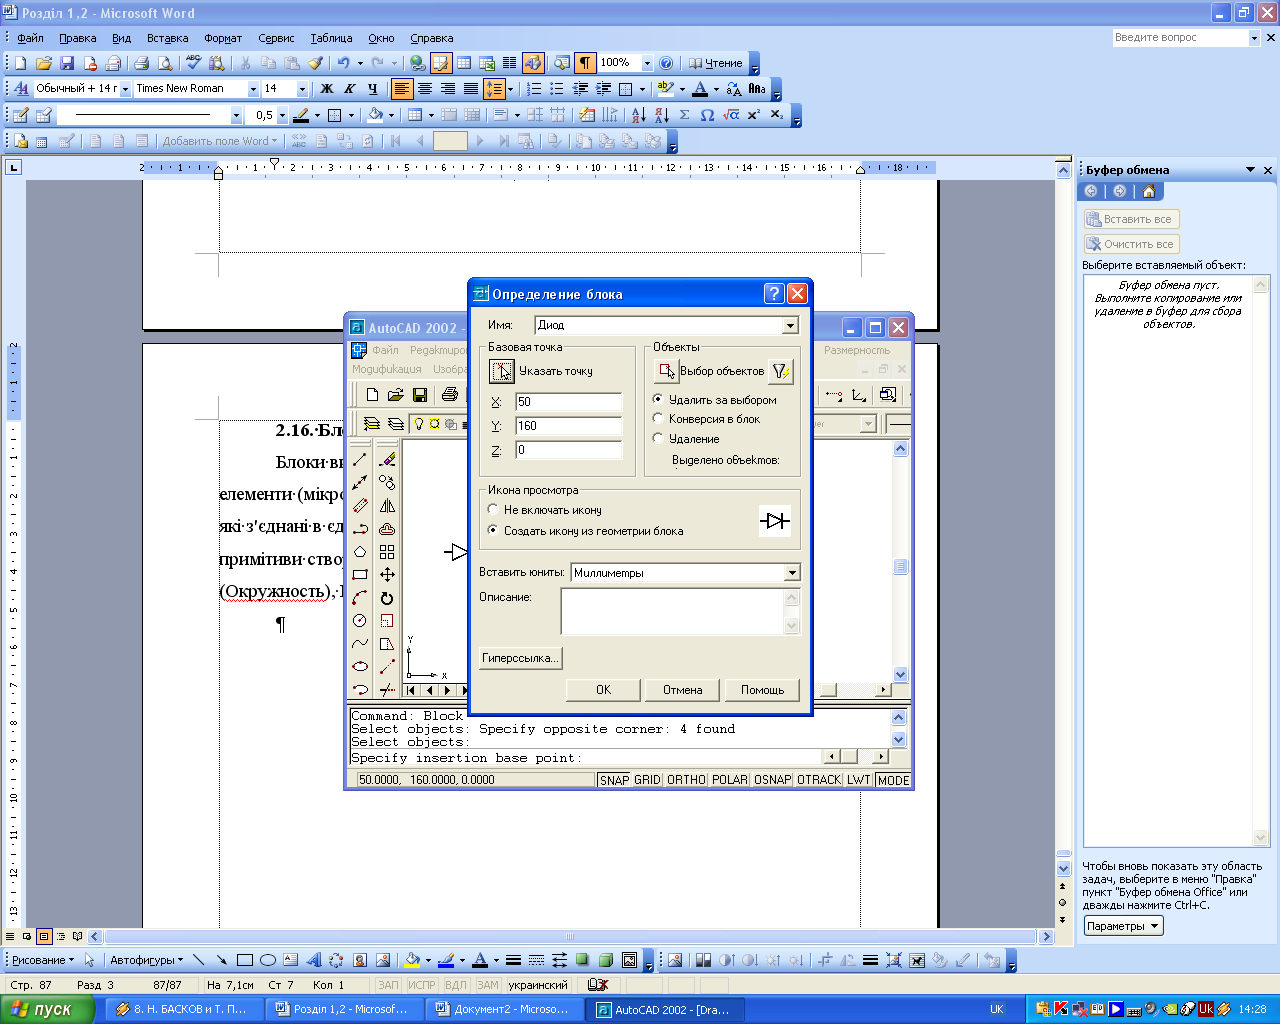Click the dialog help question-mark icon
The width and height of the screenshot is (1280, 1024).
click(774, 293)
